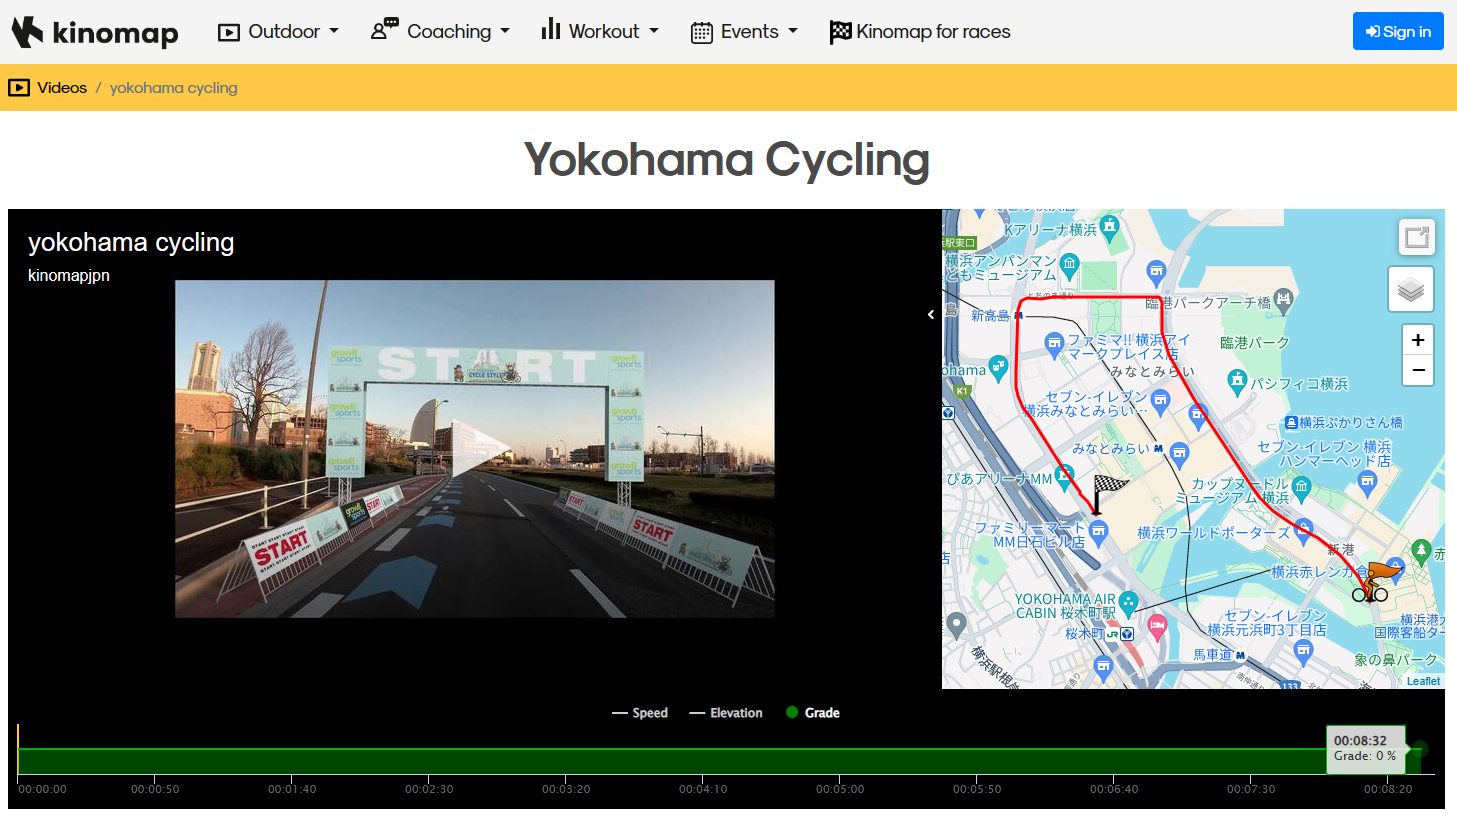Screen dimensions: 1457x818
Task: Click the YOKOHAMA AIR CABIN 桜木町駅 pin
Action: [x=1129, y=603]
